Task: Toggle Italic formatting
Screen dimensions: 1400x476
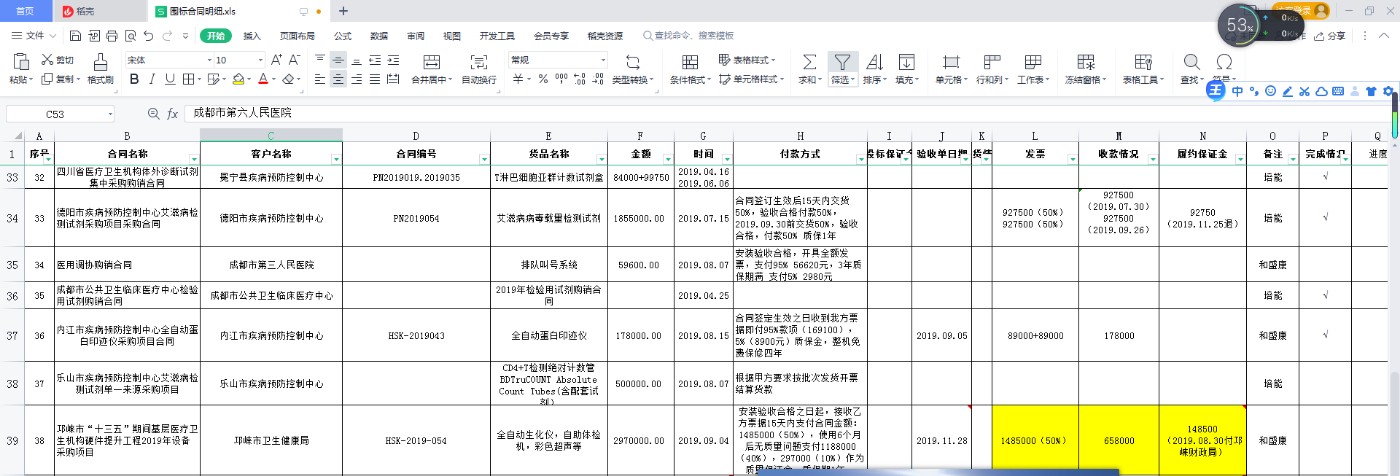Action: pyautogui.click(x=151, y=79)
